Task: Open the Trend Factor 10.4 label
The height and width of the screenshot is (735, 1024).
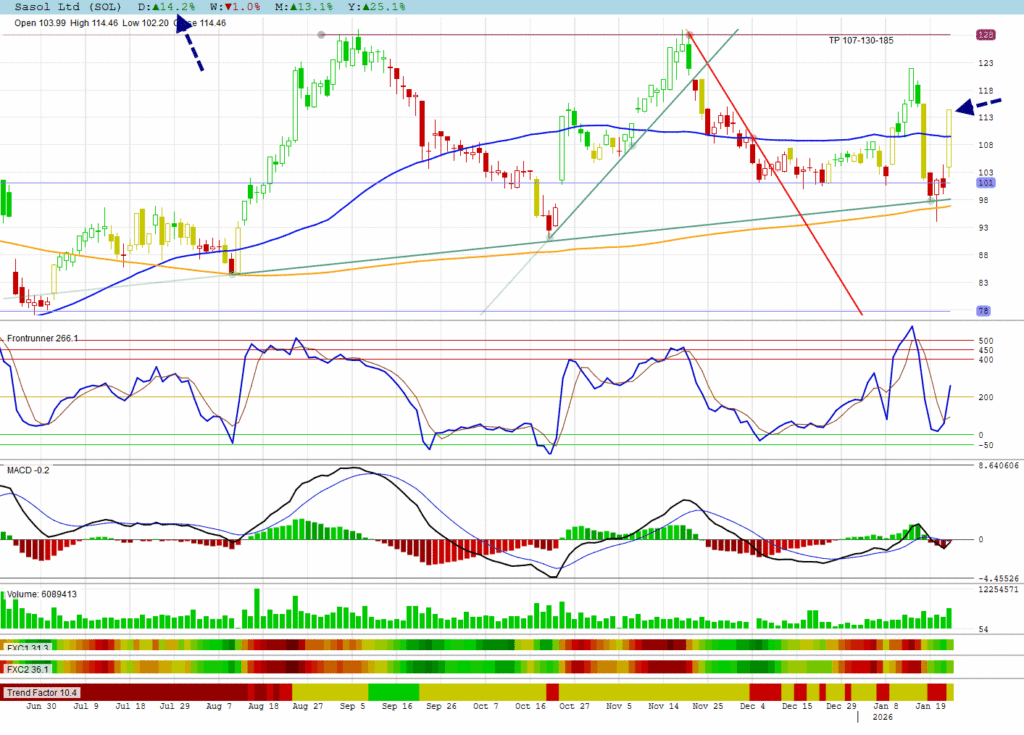Action: pyautogui.click(x=42, y=692)
